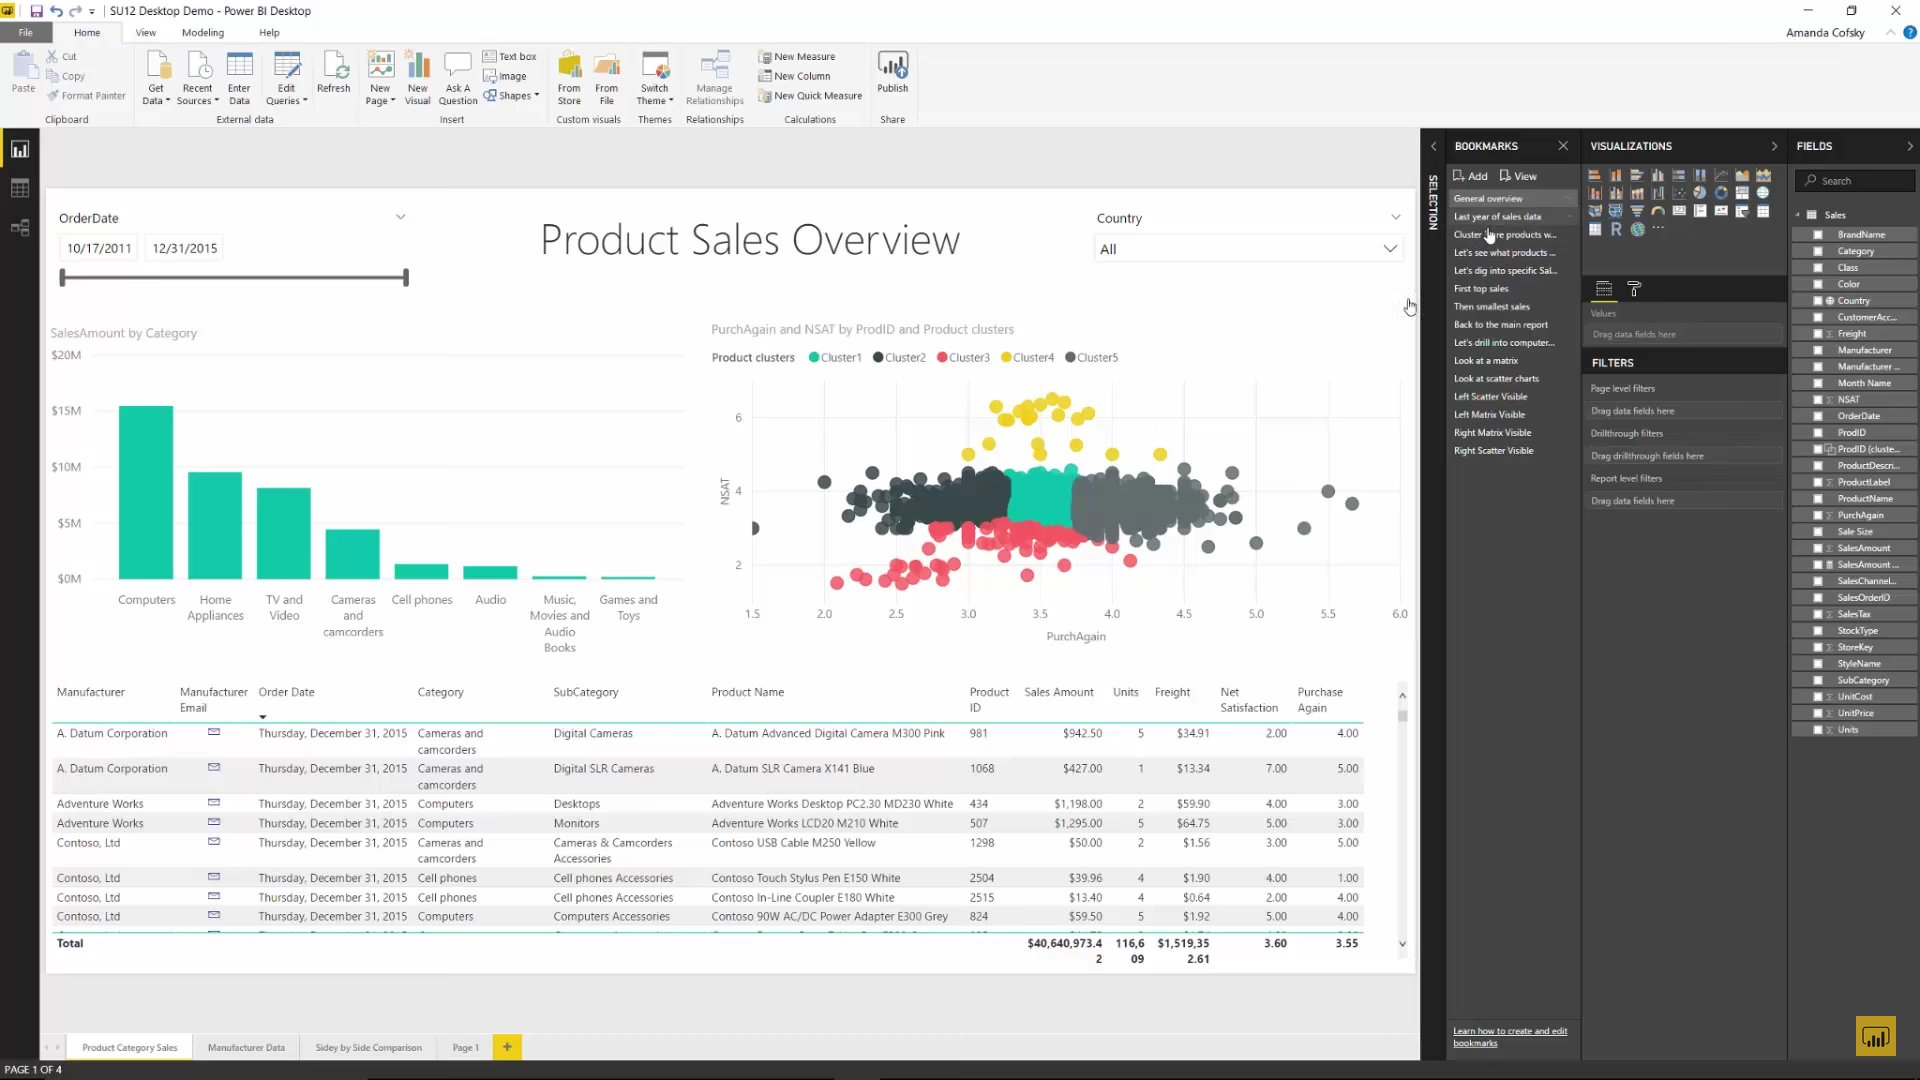
Task: Open Edit Queries in the ribbon
Action: [286, 78]
